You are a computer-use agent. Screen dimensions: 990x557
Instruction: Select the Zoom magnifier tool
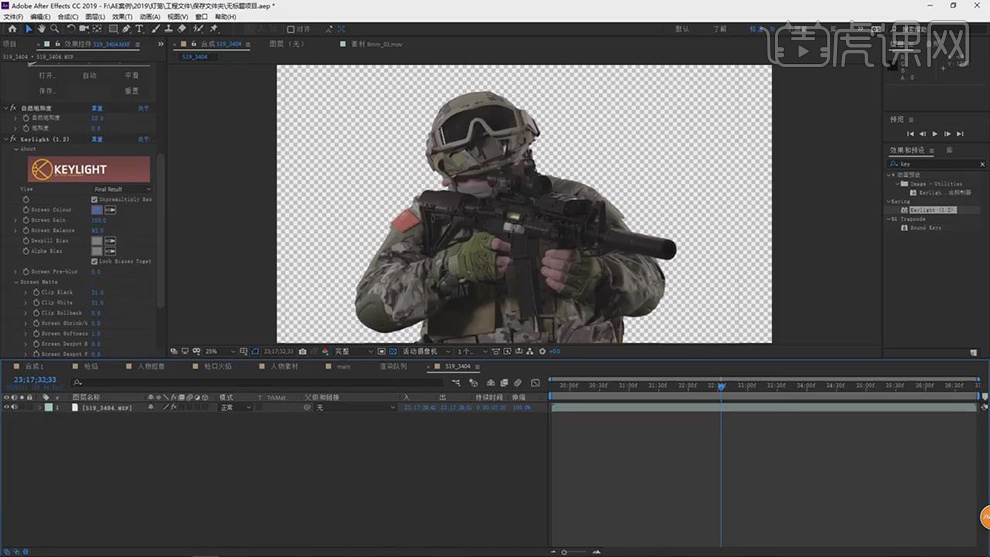(x=53, y=29)
